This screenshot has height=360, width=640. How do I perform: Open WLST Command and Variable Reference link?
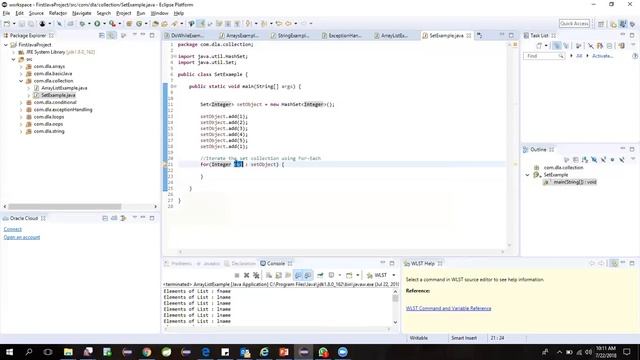click(x=449, y=309)
